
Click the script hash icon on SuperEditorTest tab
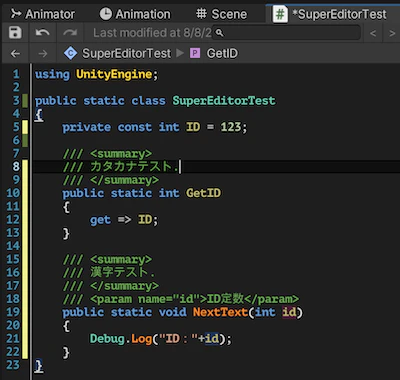pos(280,15)
